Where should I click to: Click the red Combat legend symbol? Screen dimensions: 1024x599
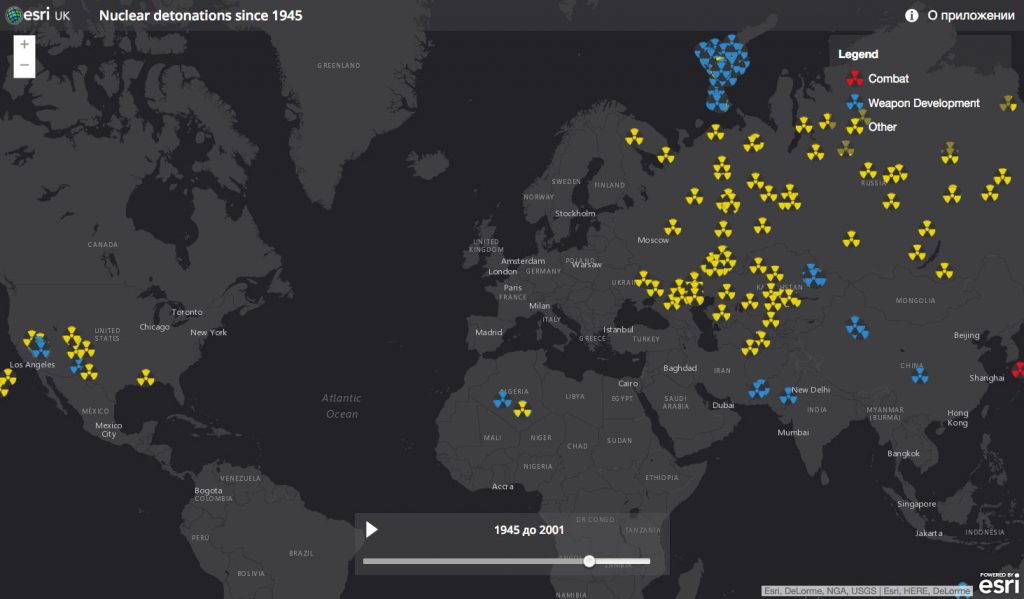tap(854, 78)
